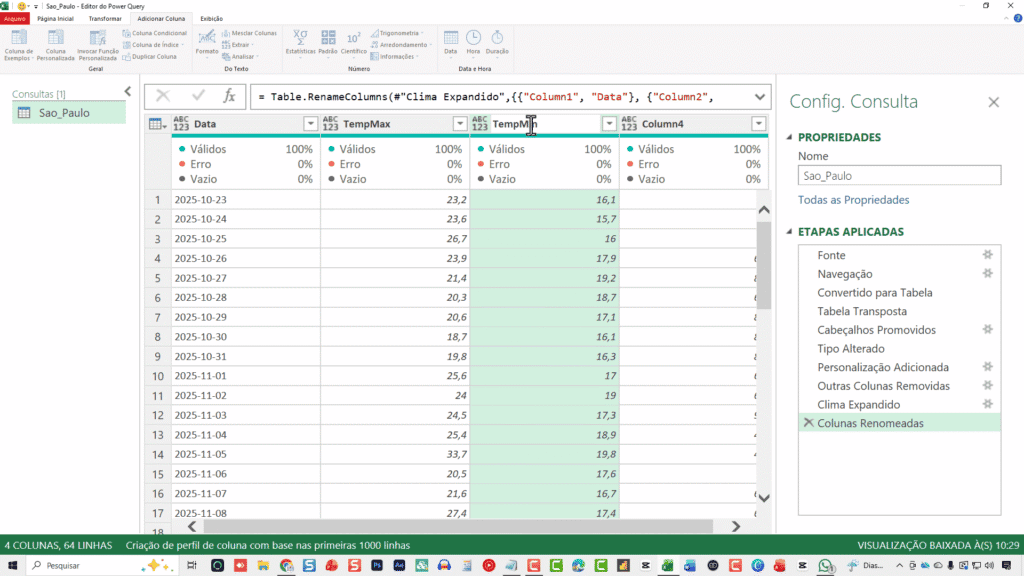The height and width of the screenshot is (576, 1024).
Task: Open the Column4 filter dropdown
Action: click(758, 124)
